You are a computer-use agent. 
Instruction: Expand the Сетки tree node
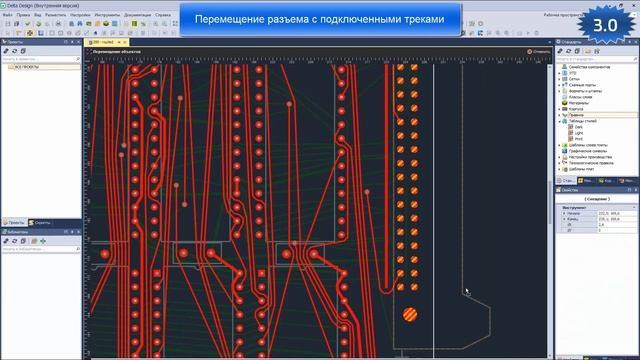(x=560, y=79)
